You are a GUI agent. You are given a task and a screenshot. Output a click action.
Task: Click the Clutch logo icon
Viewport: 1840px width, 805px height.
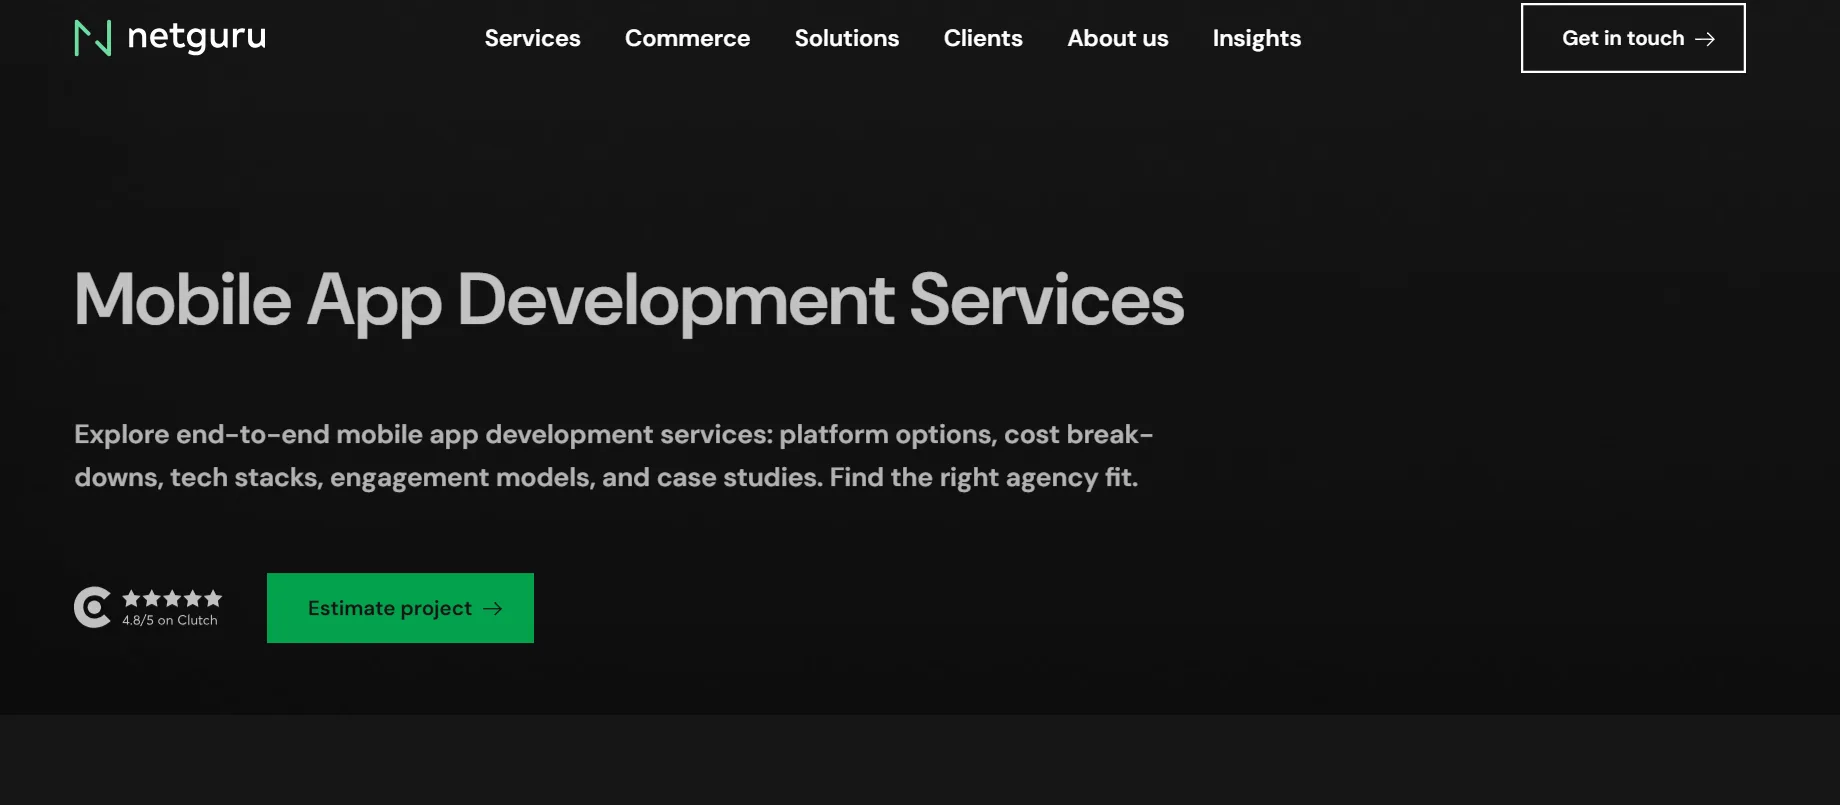[93, 608]
